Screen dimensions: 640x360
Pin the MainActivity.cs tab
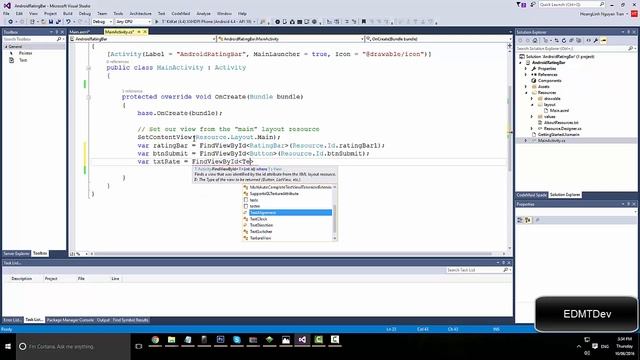[x=139, y=32]
